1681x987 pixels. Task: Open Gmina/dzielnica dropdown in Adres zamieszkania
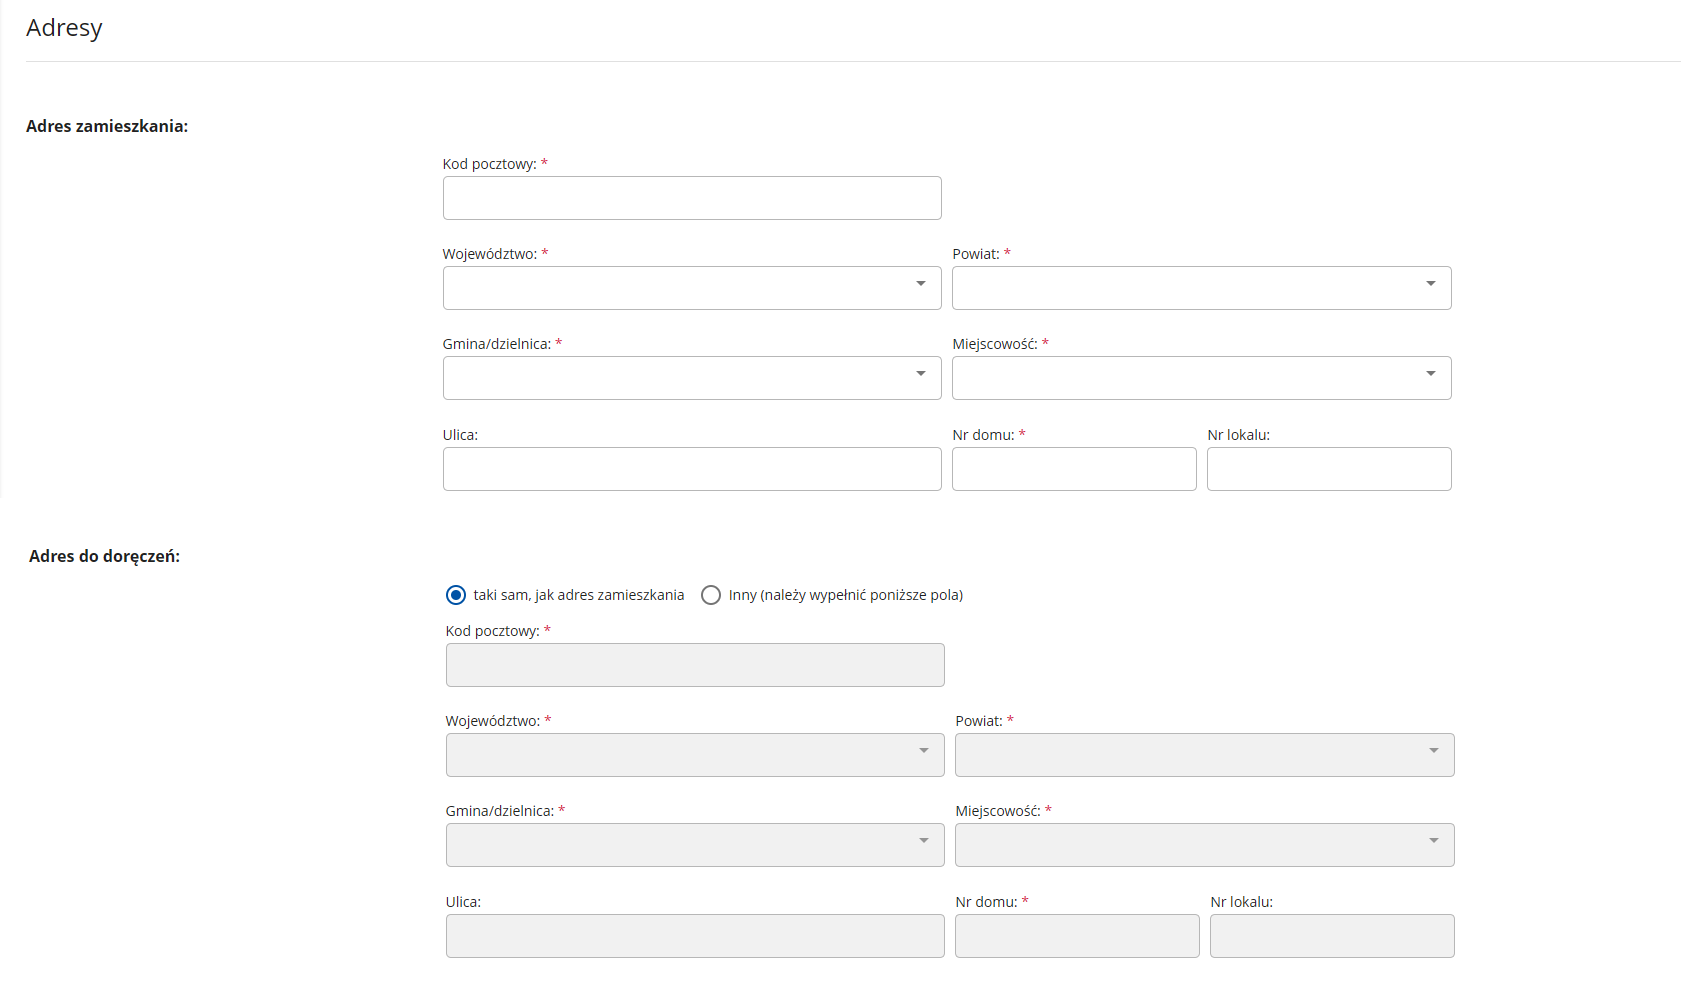tap(692, 378)
